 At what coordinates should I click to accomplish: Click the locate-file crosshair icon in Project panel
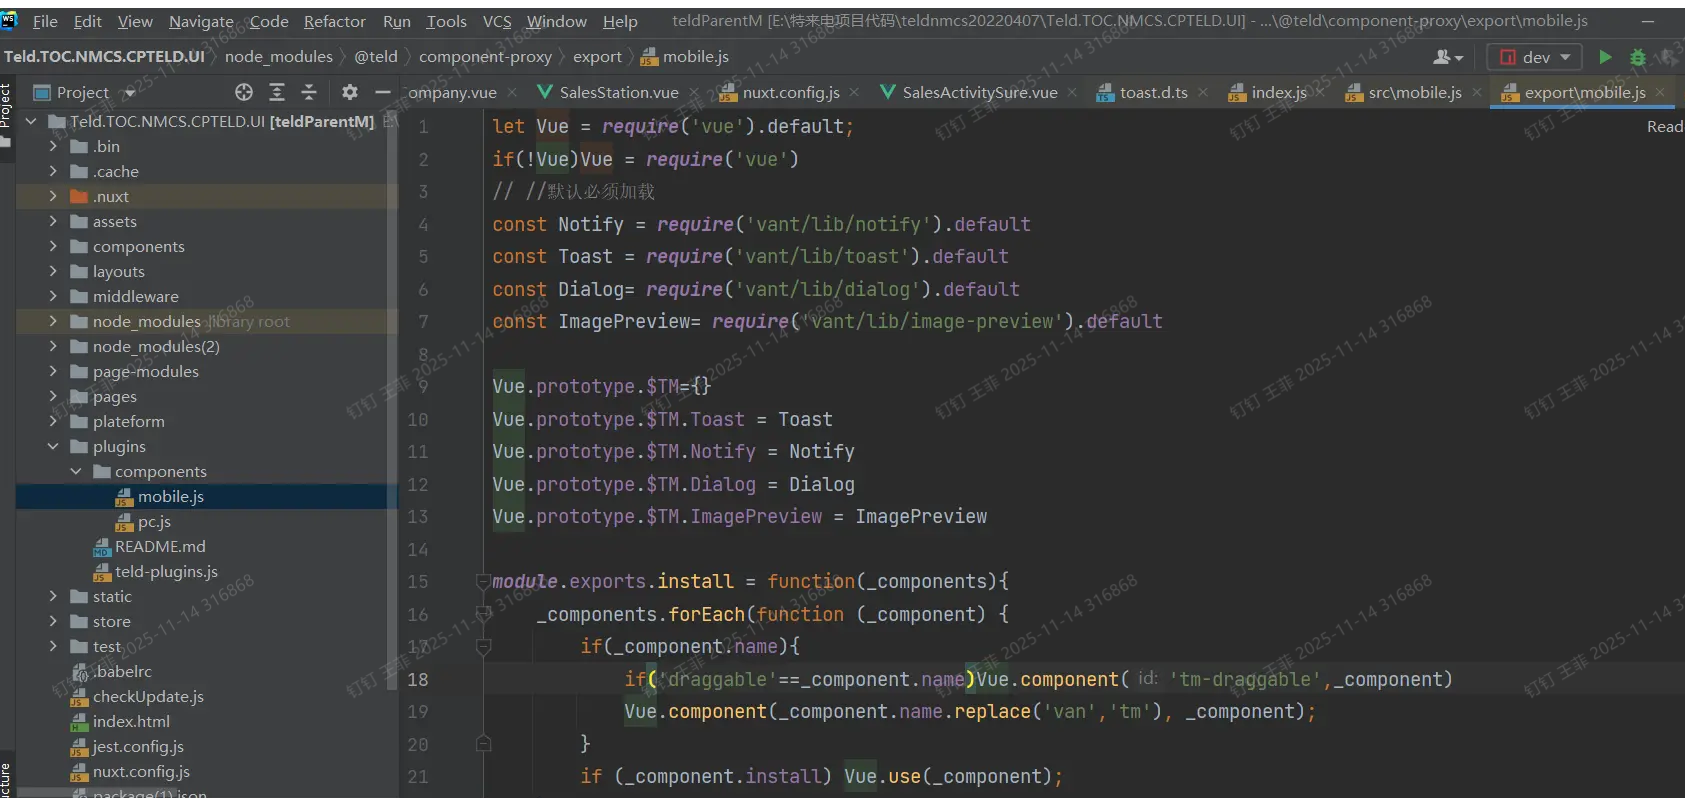click(x=244, y=92)
